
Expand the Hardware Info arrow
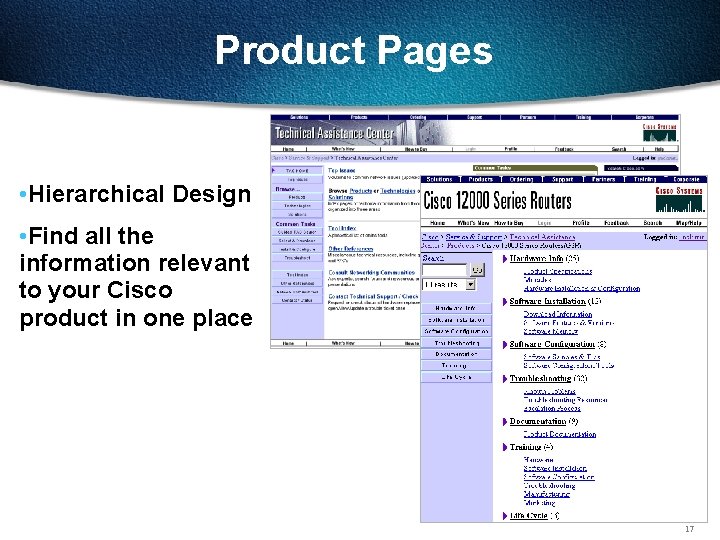click(505, 259)
